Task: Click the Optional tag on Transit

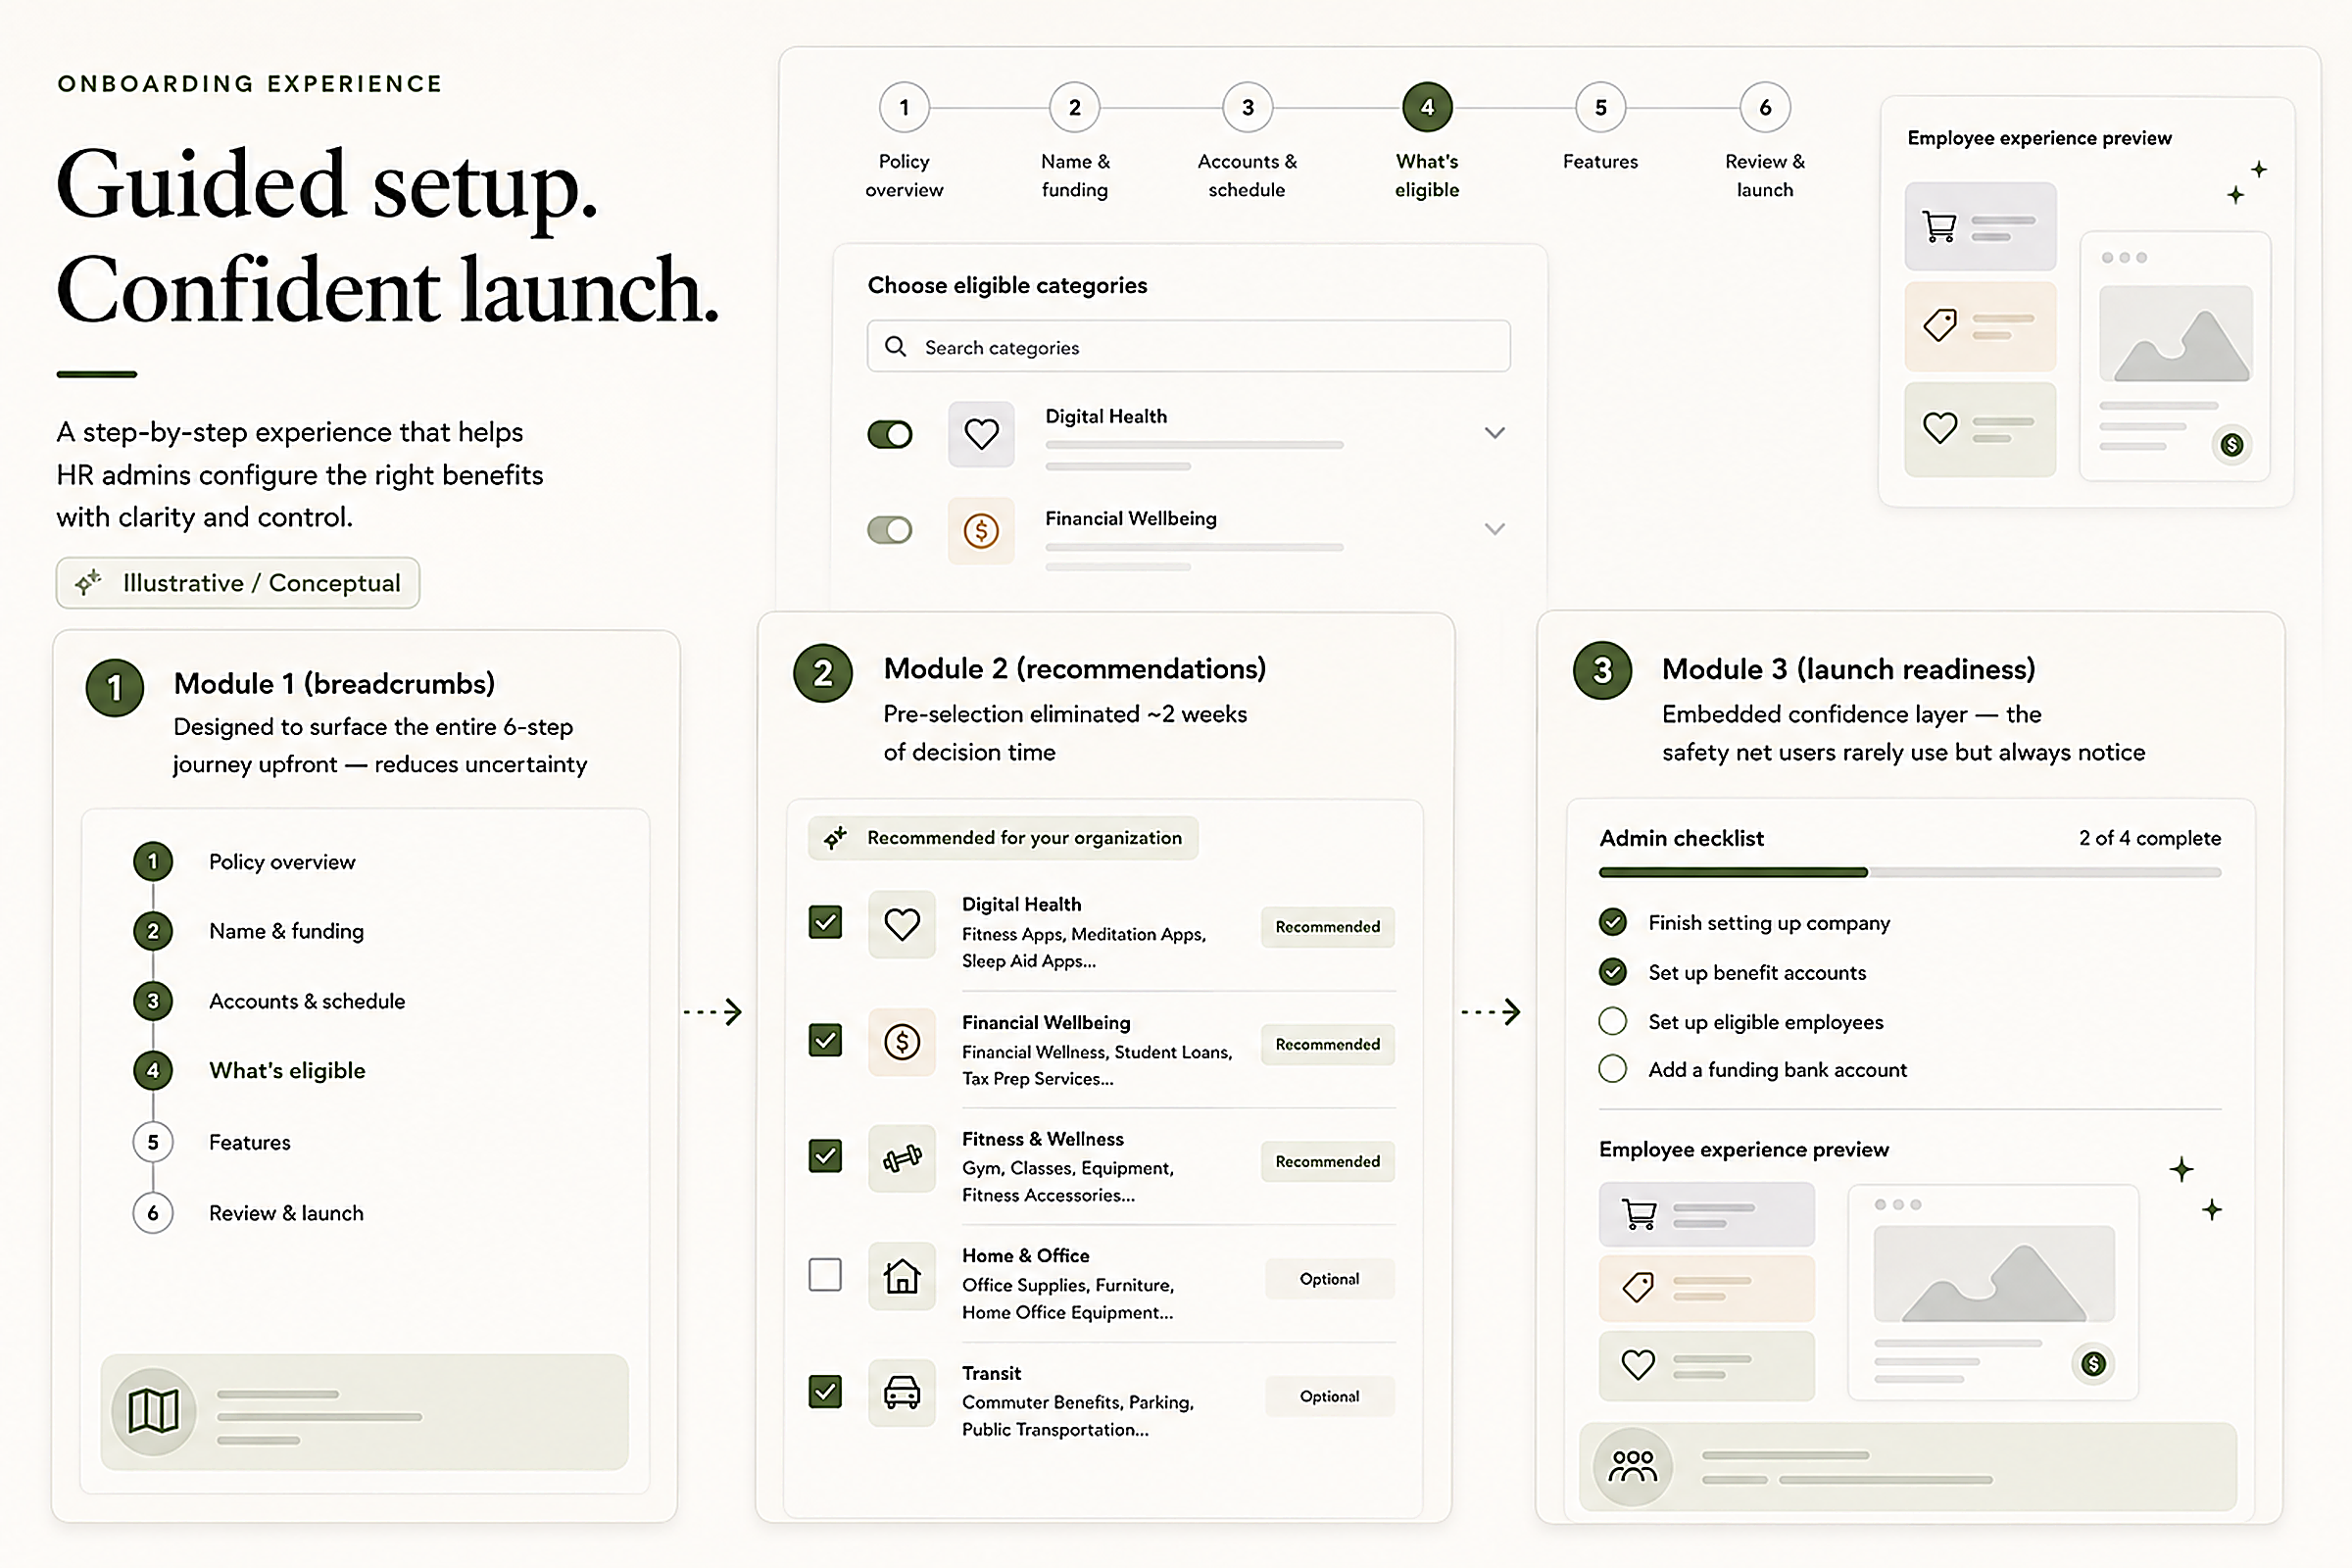Action: [x=1330, y=1396]
